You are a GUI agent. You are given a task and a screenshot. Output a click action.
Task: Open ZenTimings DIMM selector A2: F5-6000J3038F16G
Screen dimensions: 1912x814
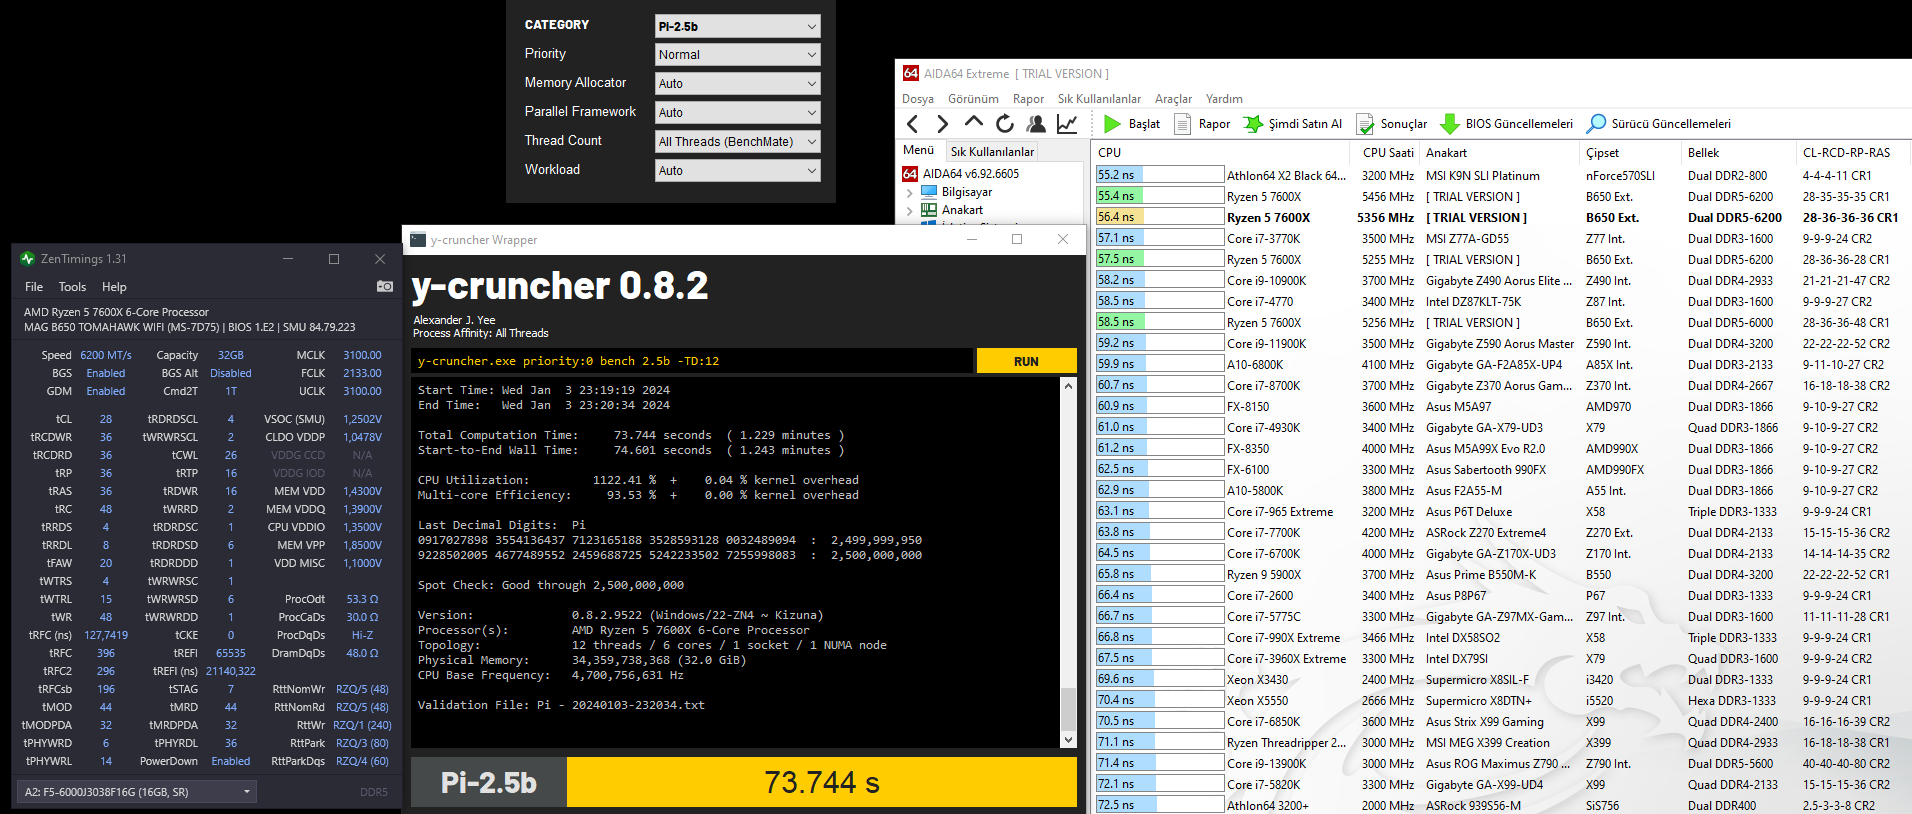137,792
